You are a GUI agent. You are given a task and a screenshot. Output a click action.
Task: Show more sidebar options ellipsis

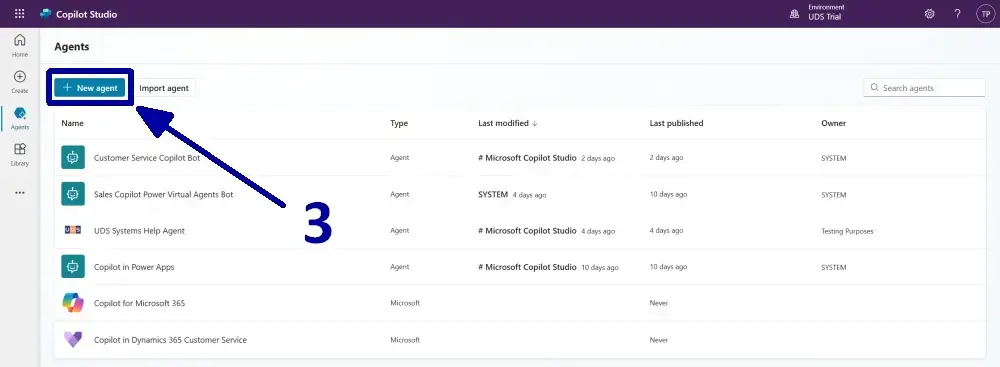pos(20,192)
